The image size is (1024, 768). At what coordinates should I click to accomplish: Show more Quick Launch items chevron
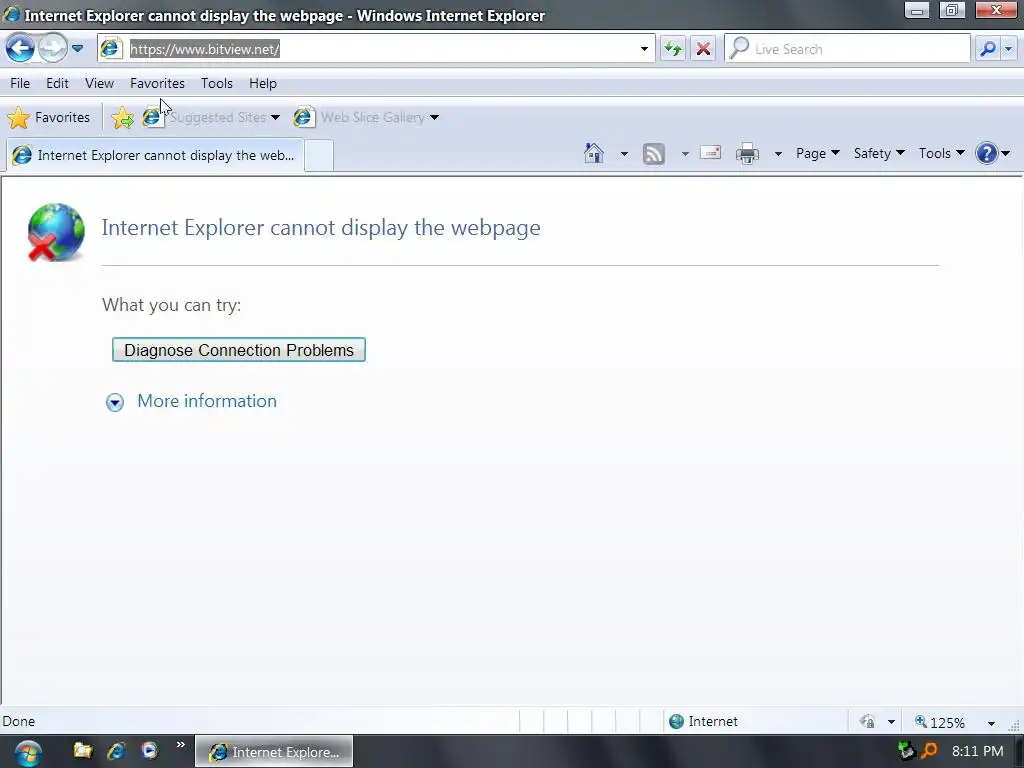180,744
